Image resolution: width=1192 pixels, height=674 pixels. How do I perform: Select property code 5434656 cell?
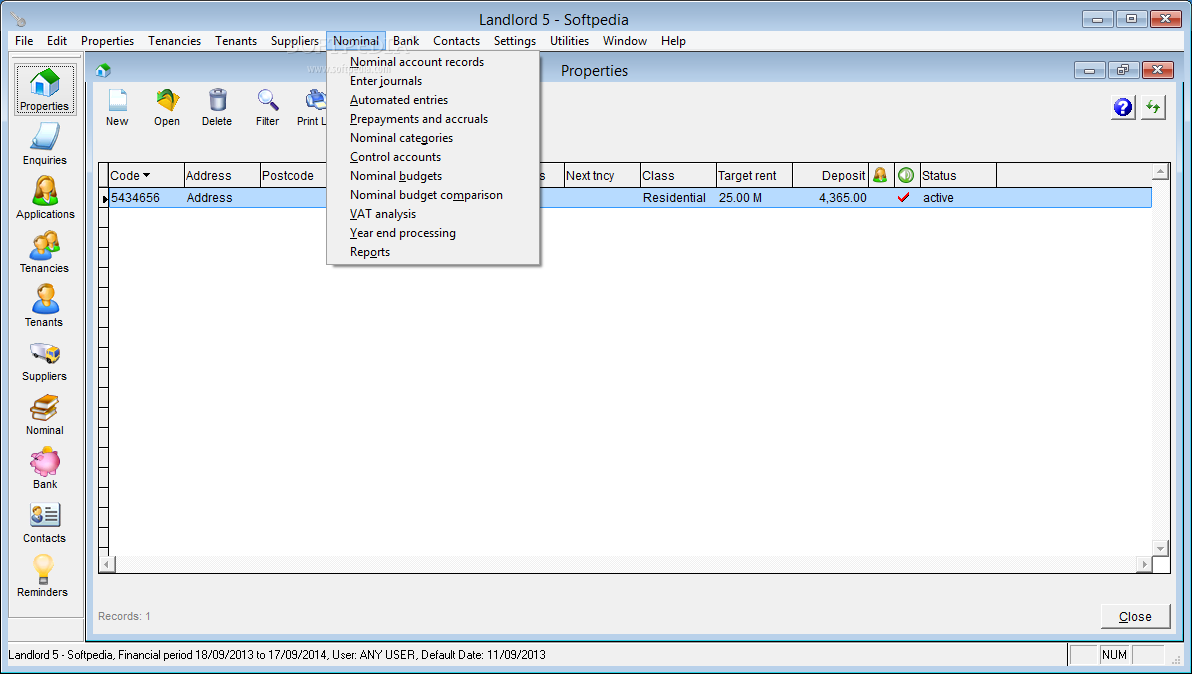[146, 198]
